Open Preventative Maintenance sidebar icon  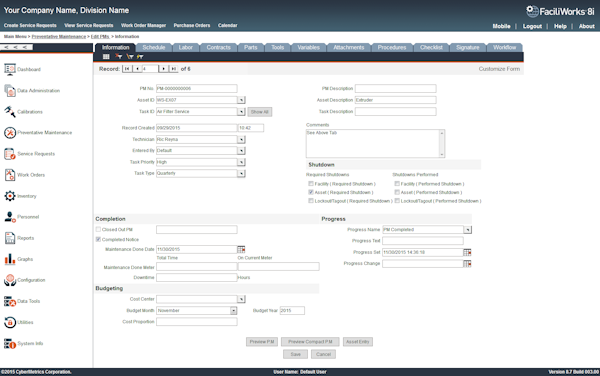10,133
